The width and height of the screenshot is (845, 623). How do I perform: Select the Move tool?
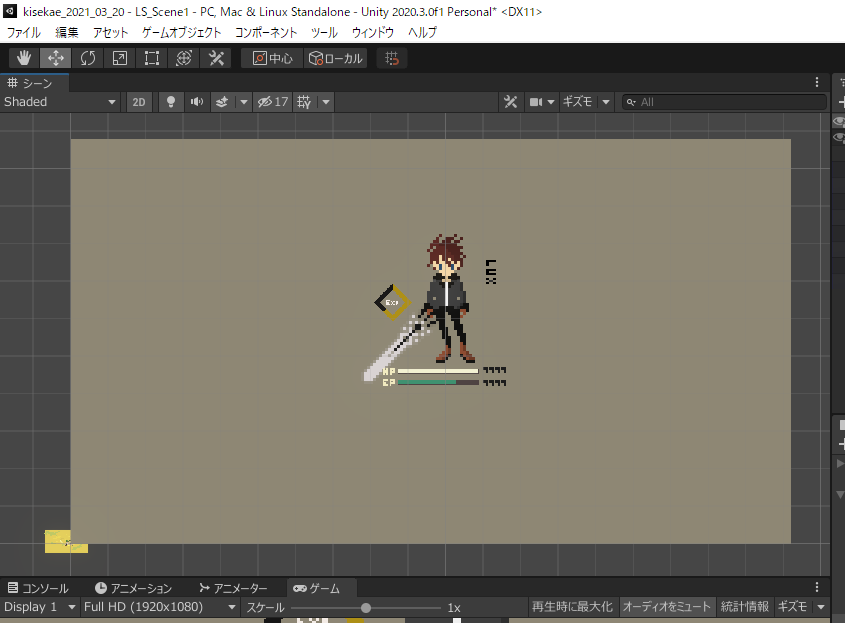(x=56, y=58)
